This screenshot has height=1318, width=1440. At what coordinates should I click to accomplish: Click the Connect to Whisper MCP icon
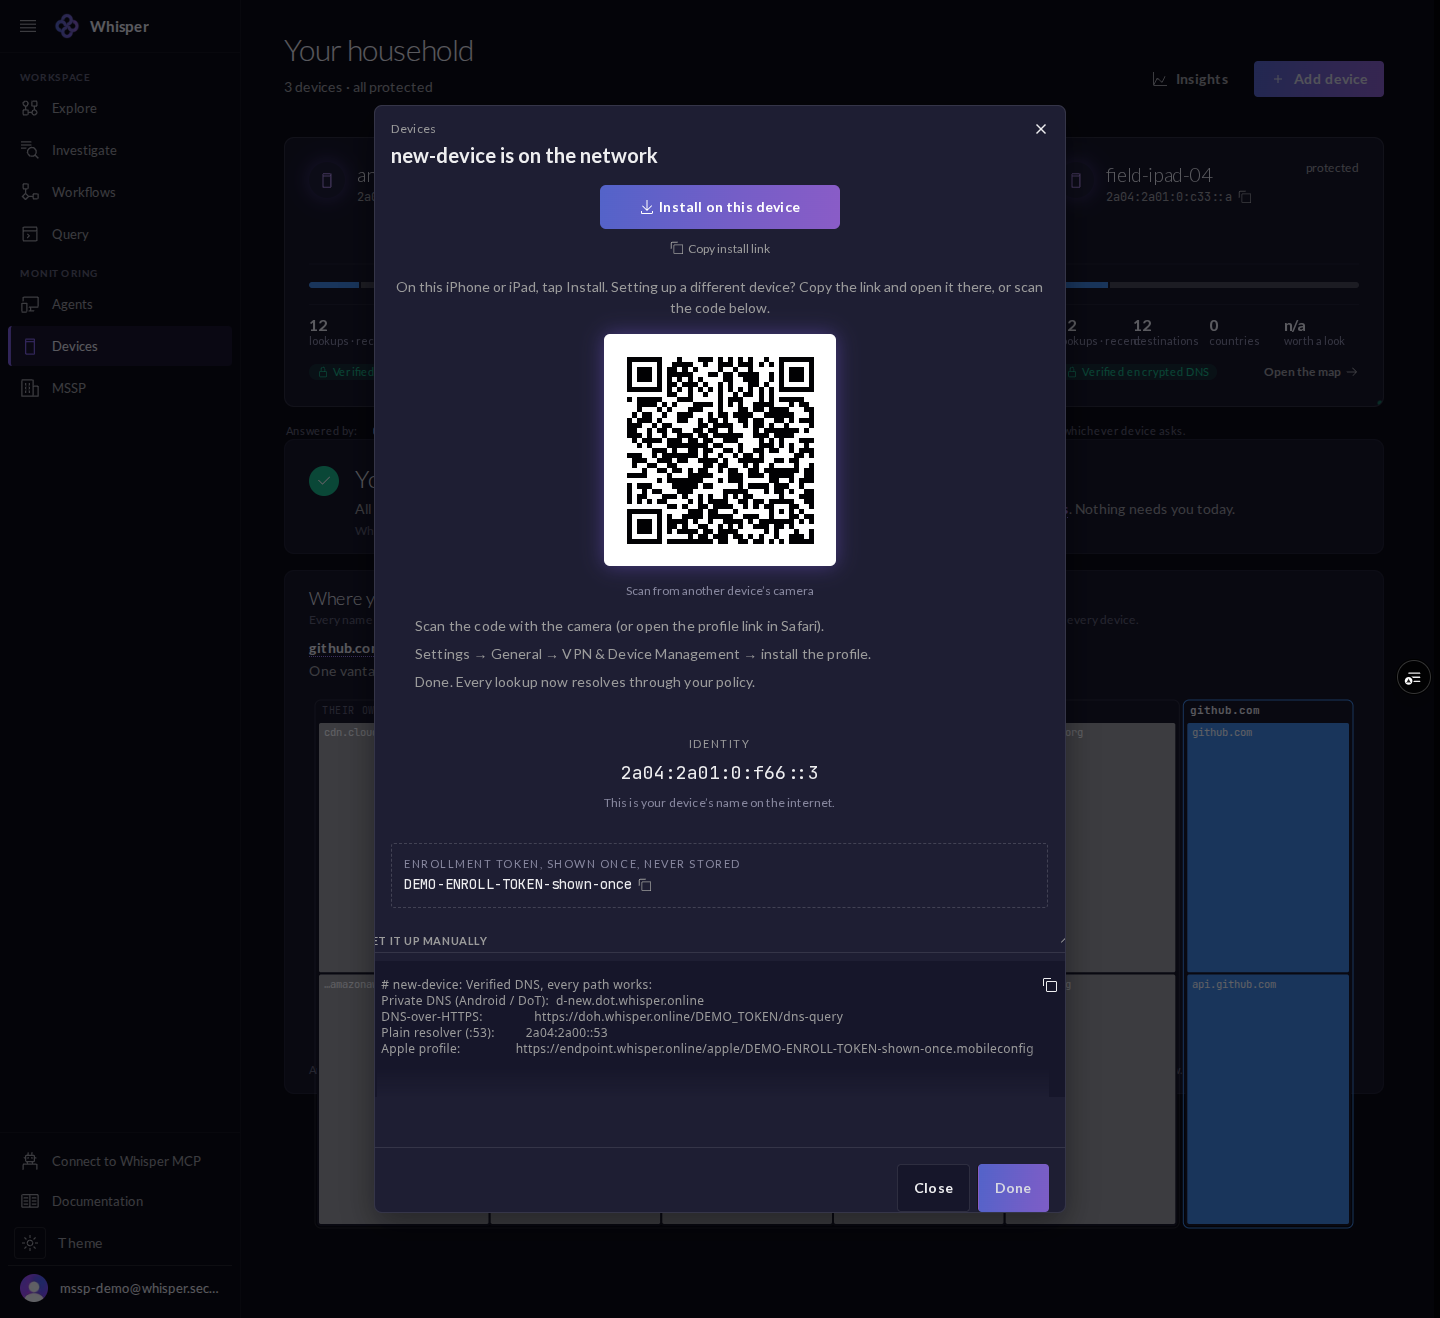(30, 1161)
